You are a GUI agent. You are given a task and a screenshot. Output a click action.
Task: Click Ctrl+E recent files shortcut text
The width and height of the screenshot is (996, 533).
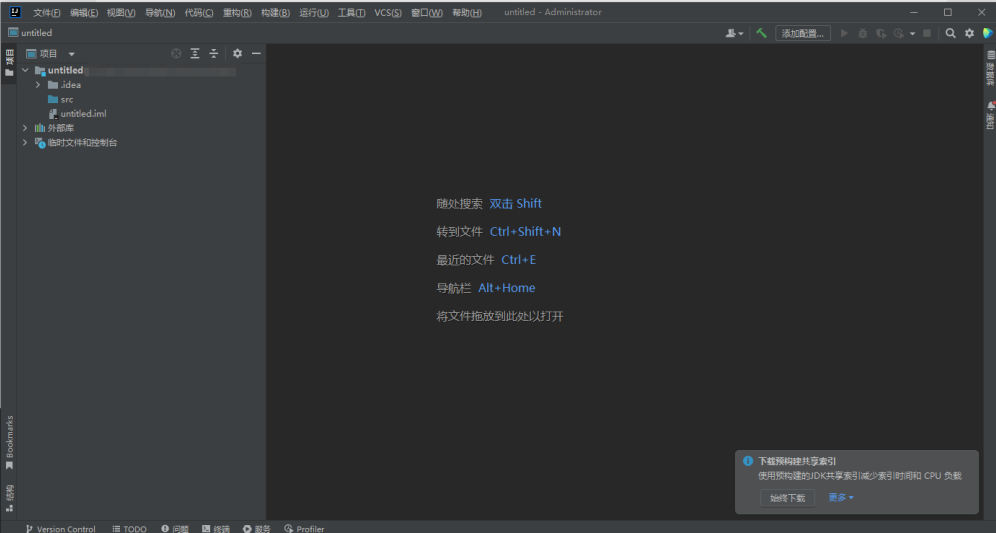pos(518,259)
